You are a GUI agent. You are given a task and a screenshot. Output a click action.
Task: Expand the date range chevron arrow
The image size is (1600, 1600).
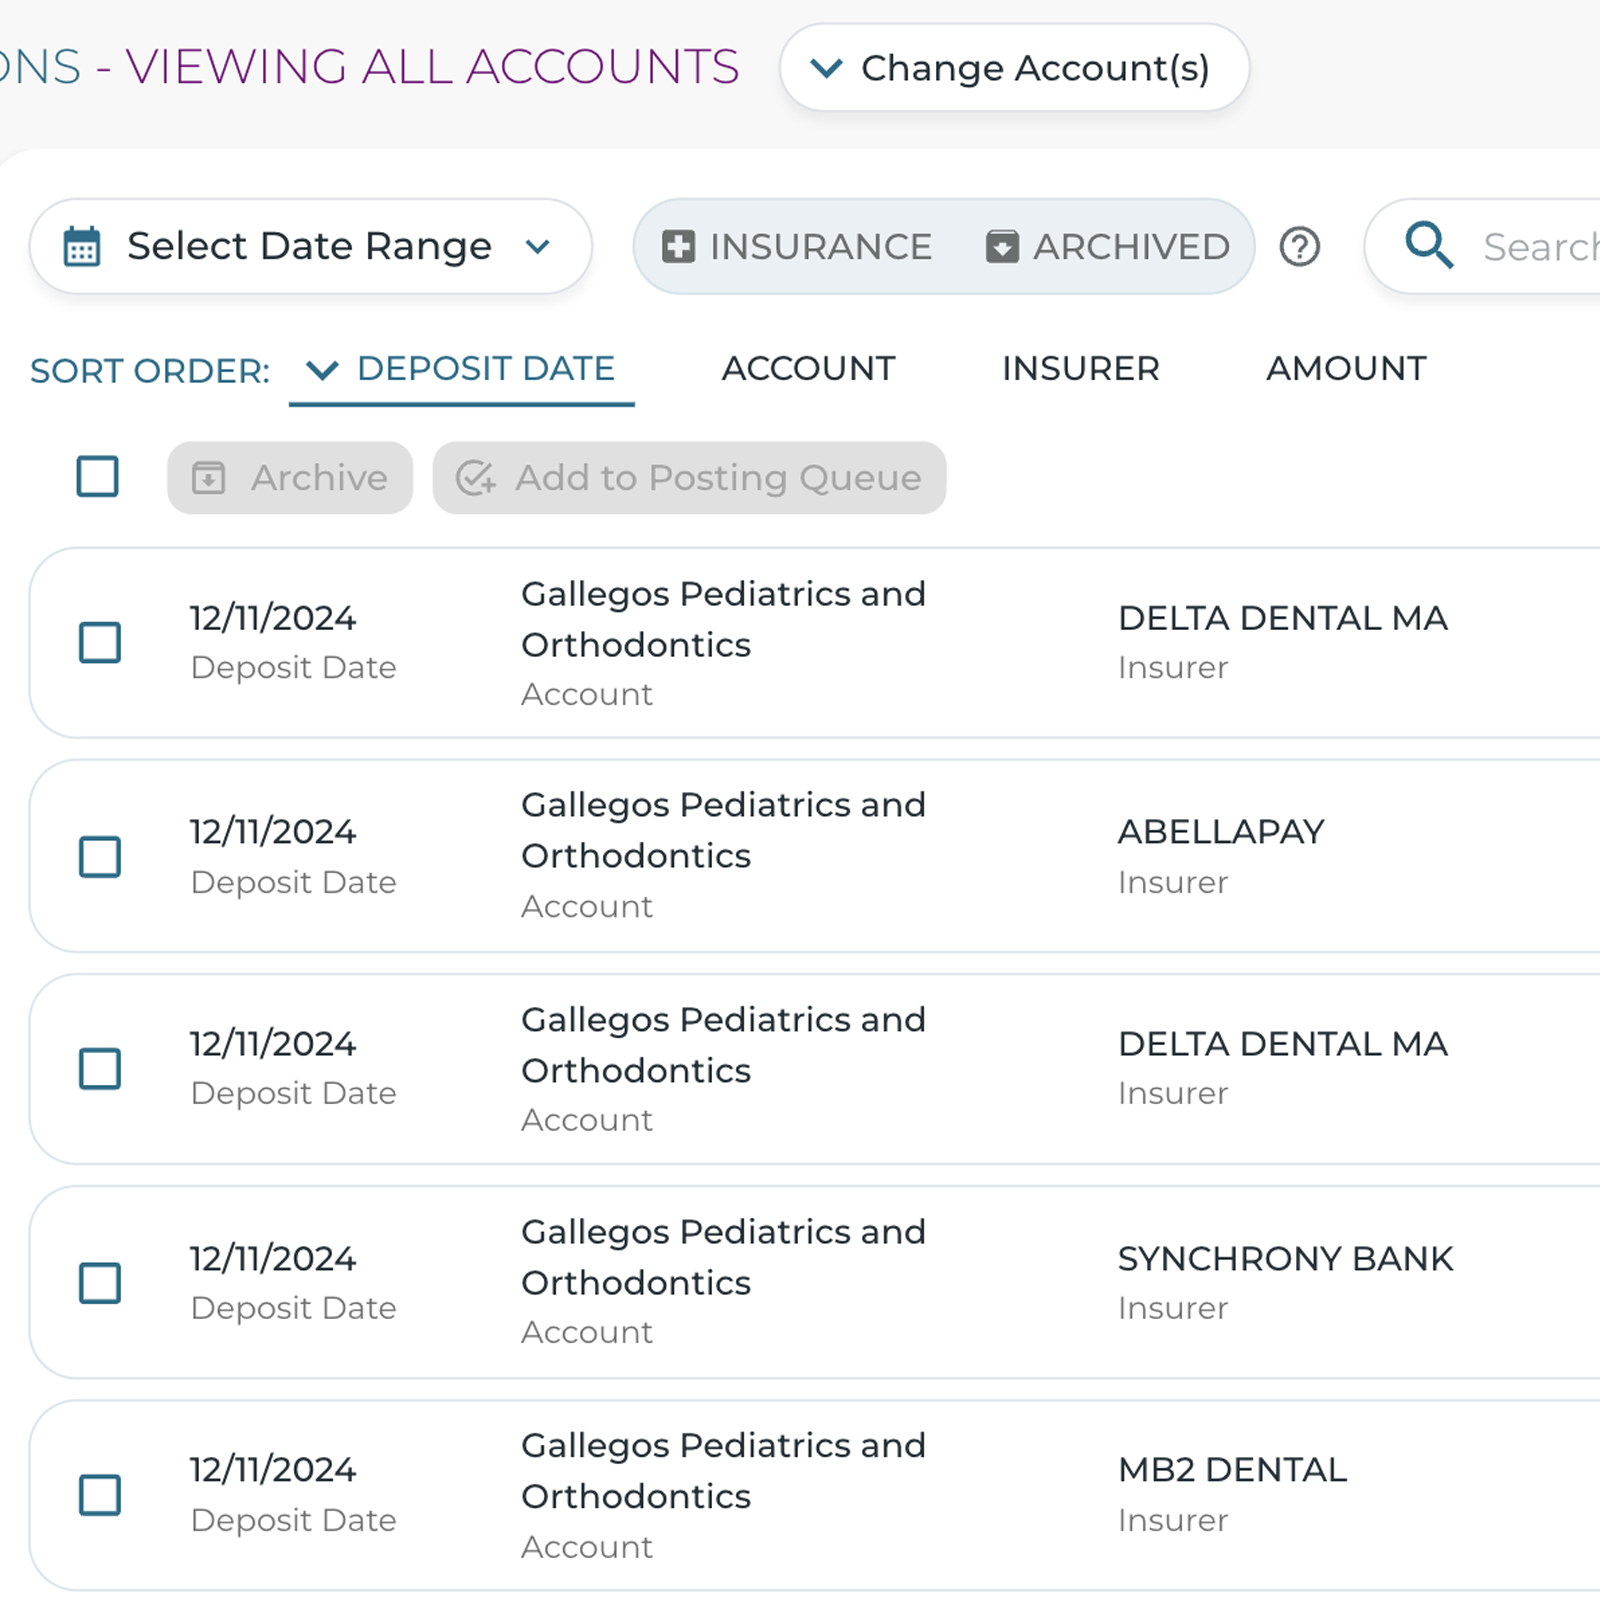tap(538, 247)
